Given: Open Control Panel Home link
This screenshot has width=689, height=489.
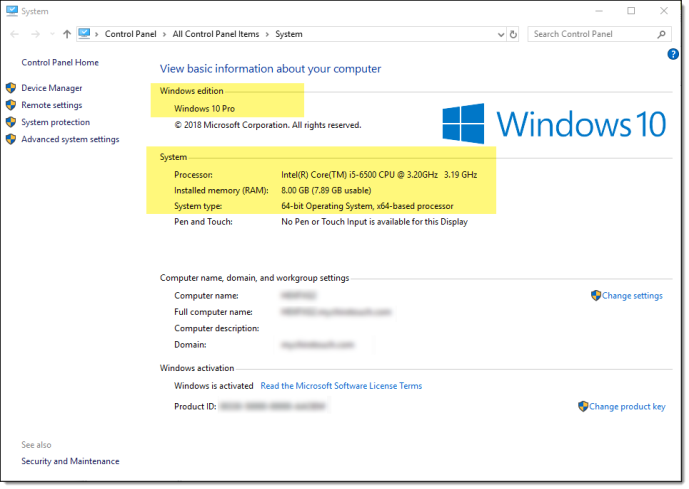Looking at the screenshot, I should [x=60, y=62].
